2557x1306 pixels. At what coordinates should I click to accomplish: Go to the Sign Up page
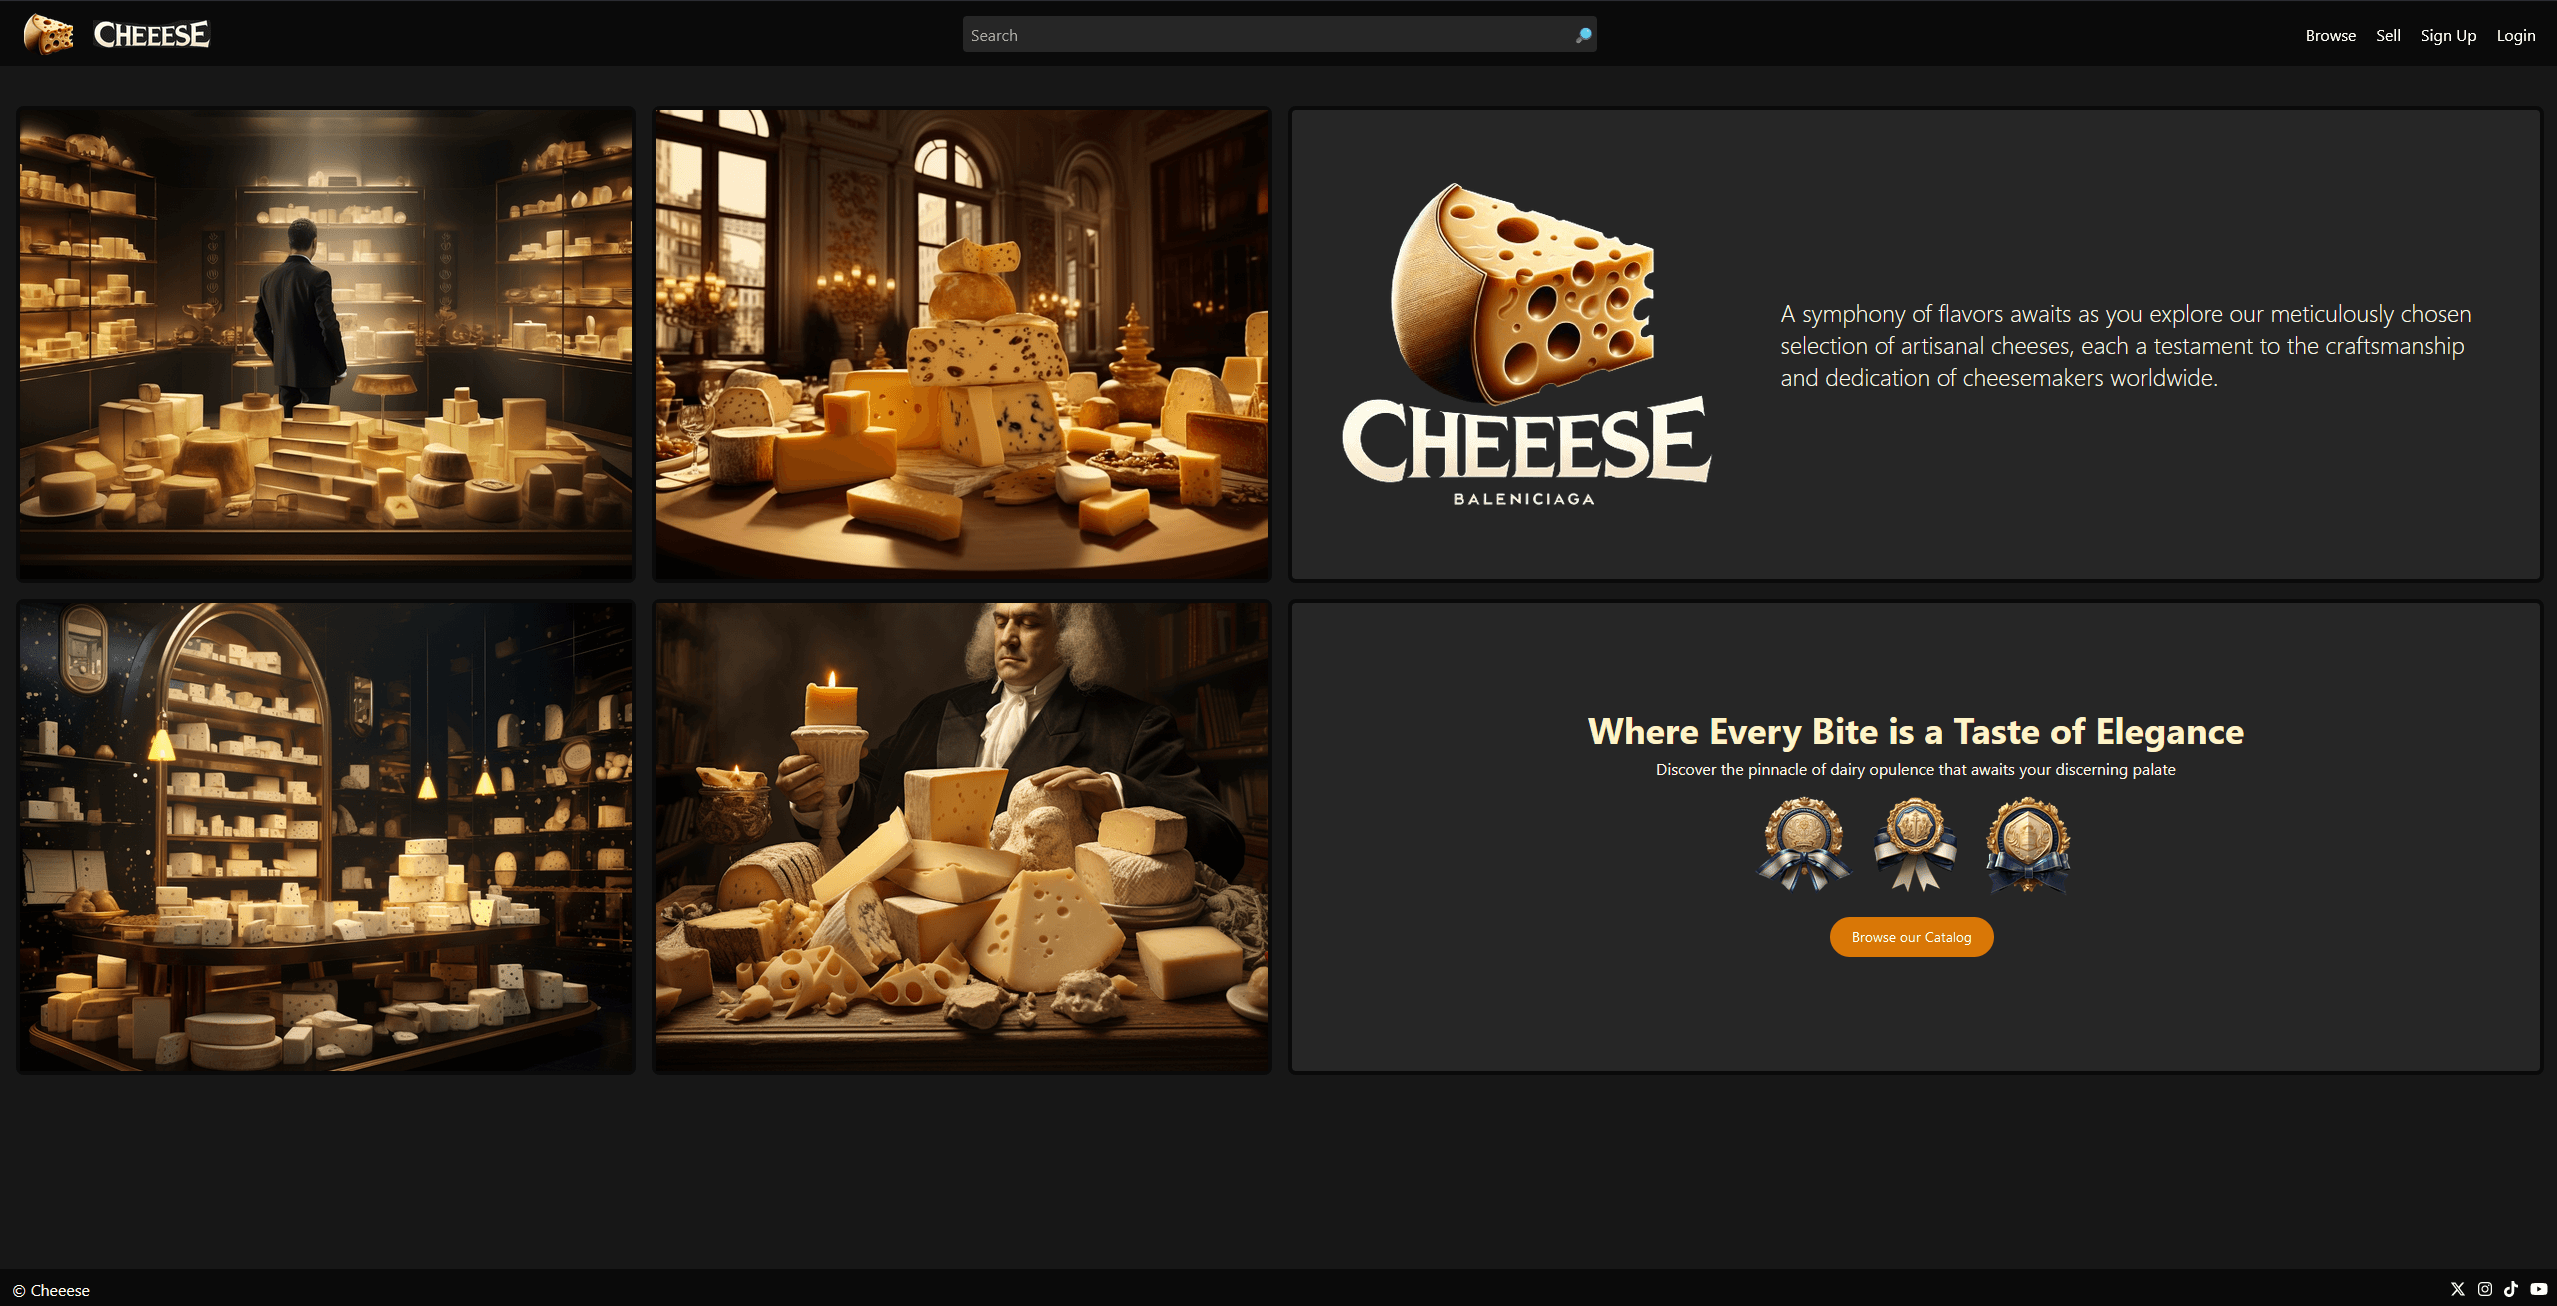tap(2448, 35)
